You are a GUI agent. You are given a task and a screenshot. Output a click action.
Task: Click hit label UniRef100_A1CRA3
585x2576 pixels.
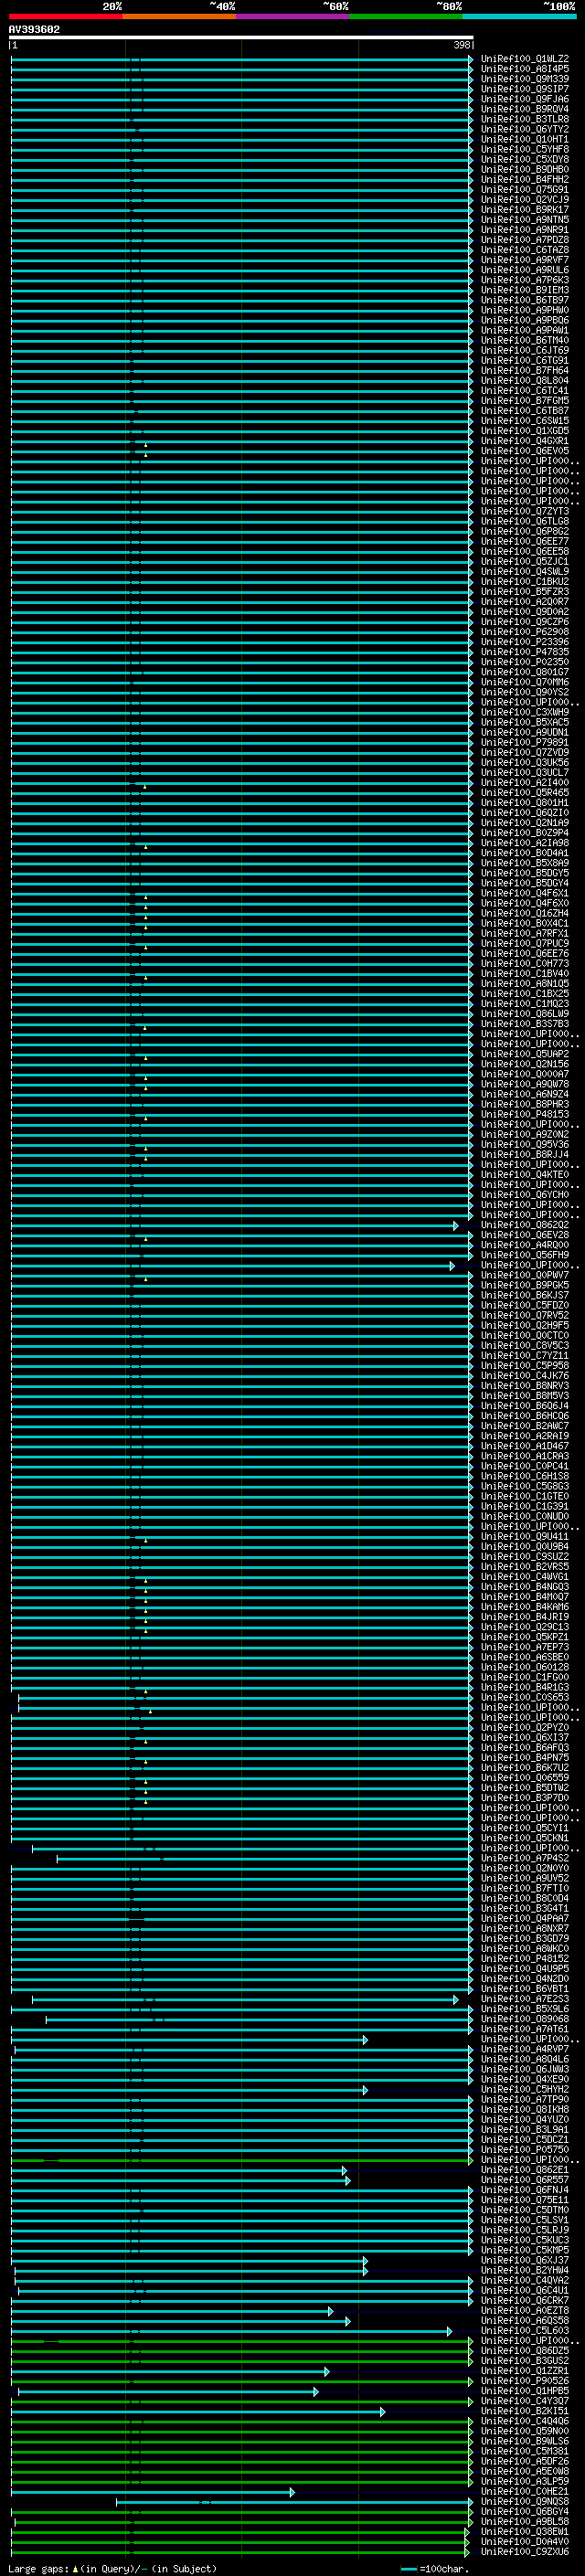pos(525,1456)
